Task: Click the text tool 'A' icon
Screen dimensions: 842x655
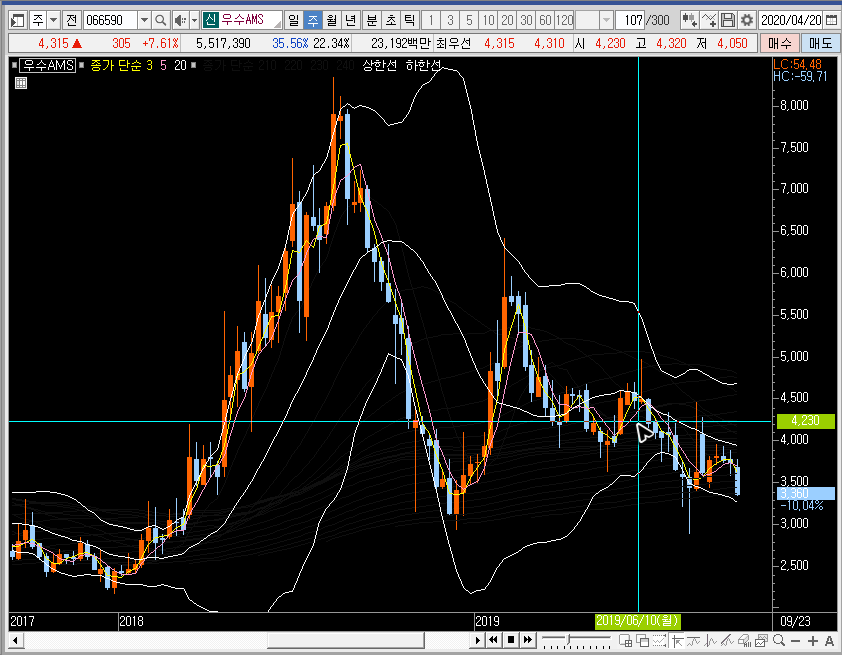Action: click(x=830, y=641)
